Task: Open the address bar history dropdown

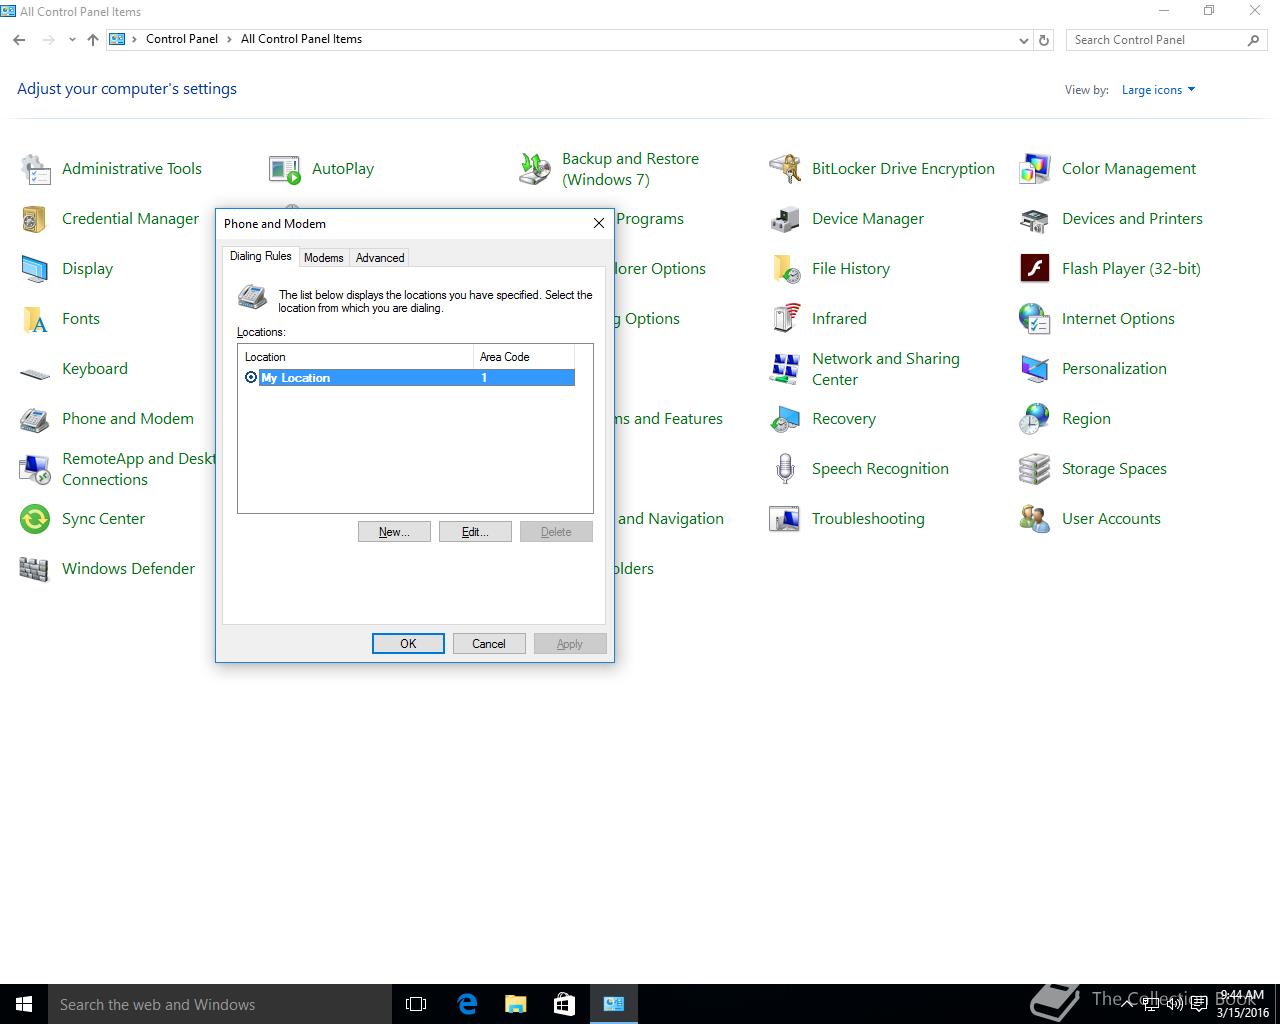Action: click(x=1023, y=40)
